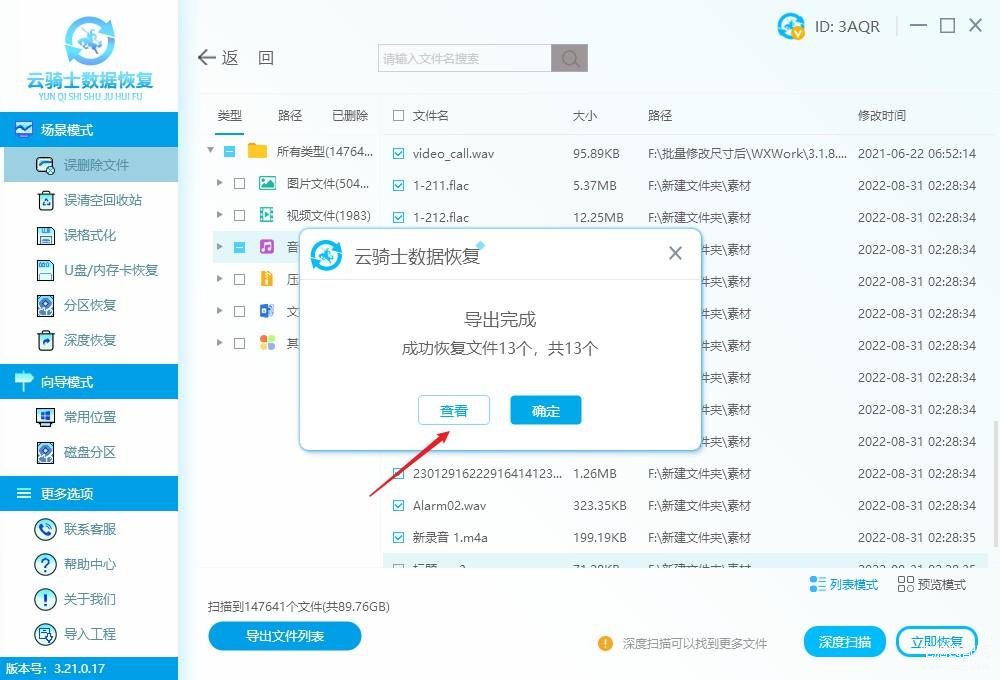Click 导出文件列表 button
The height and width of the screenshot is (680, 1000).
point(284,636)
